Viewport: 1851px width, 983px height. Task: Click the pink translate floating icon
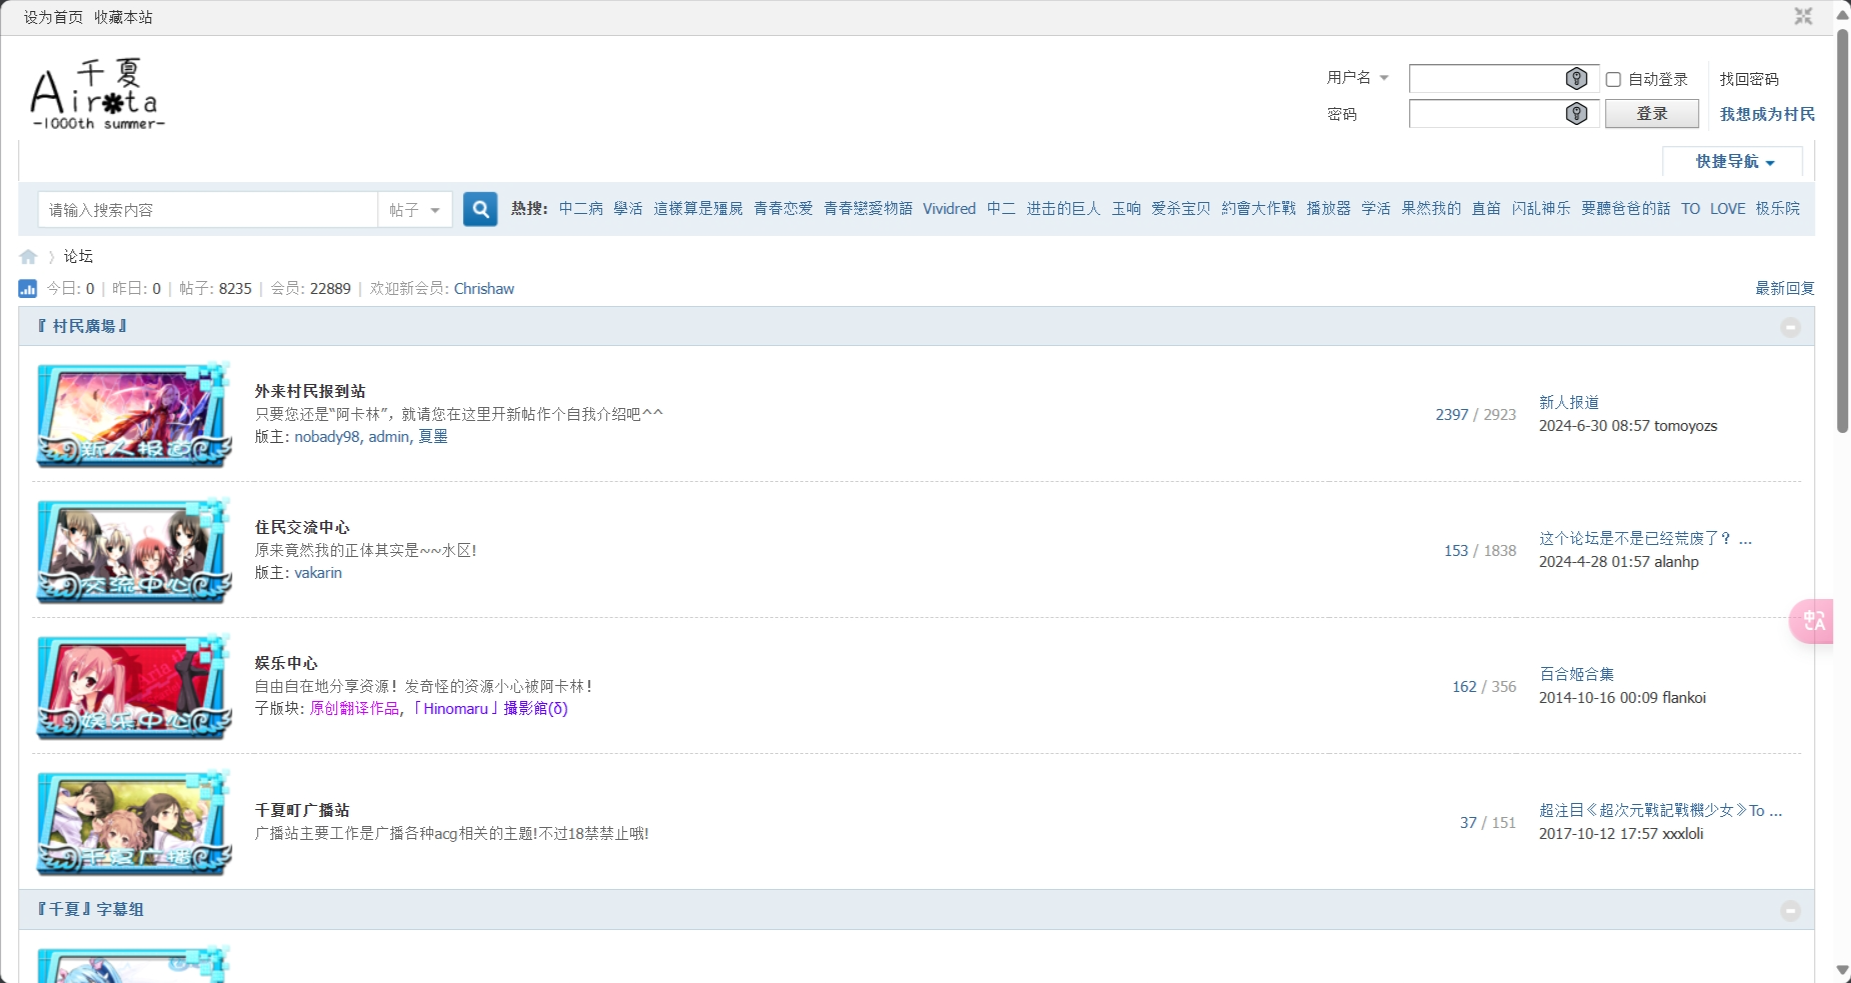[x=1812, y=621]
